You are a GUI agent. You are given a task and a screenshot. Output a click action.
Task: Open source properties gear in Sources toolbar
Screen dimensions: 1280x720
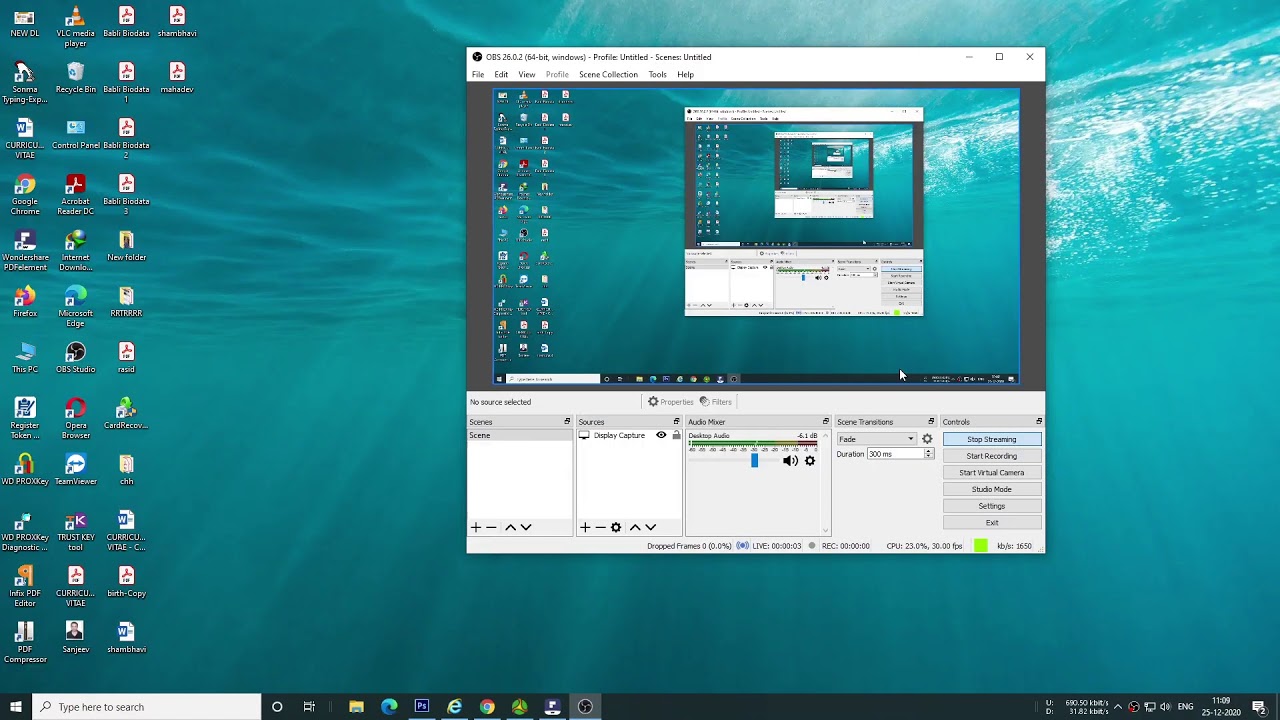click(616, 527)
